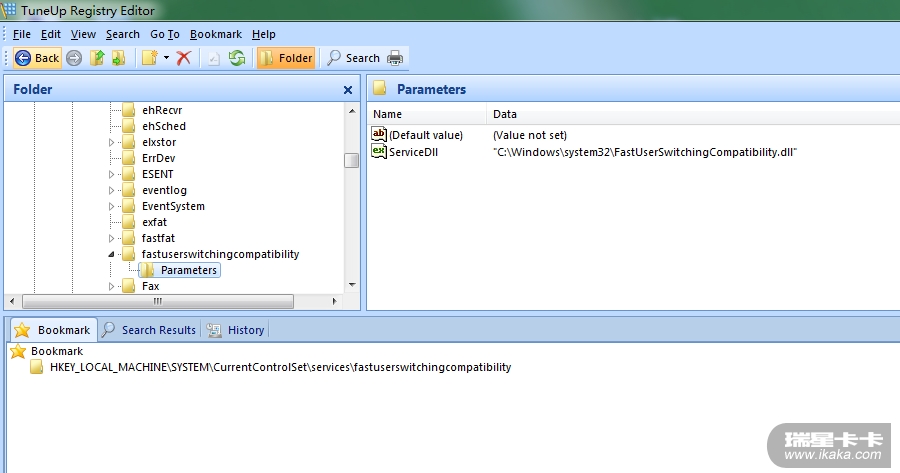
Task: Switch to the Search Results tab
Action: coord(150,330)
